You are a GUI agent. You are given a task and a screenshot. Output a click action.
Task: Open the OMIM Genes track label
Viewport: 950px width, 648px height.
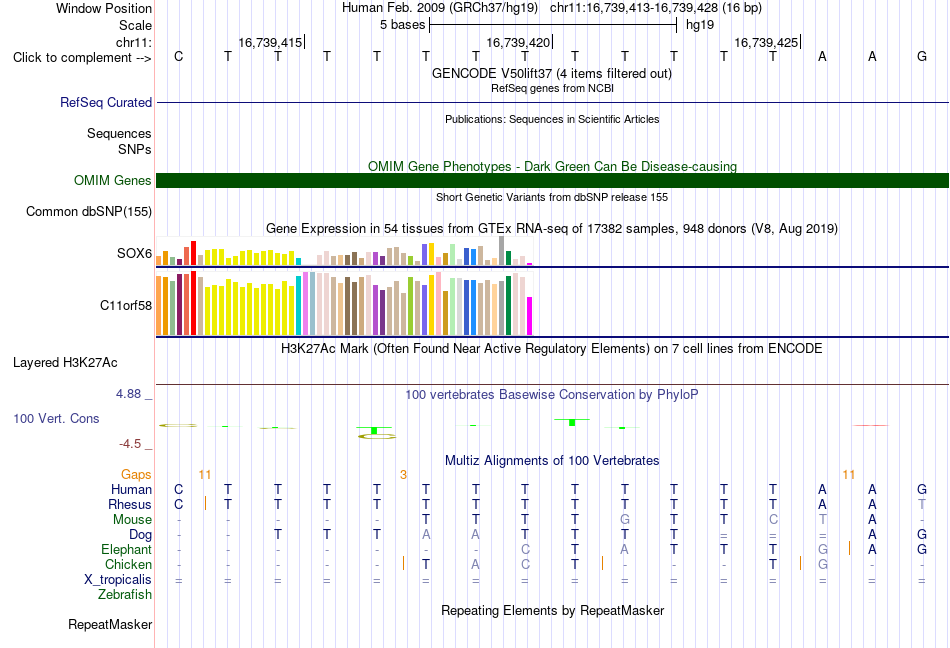[x=112, y=180]
